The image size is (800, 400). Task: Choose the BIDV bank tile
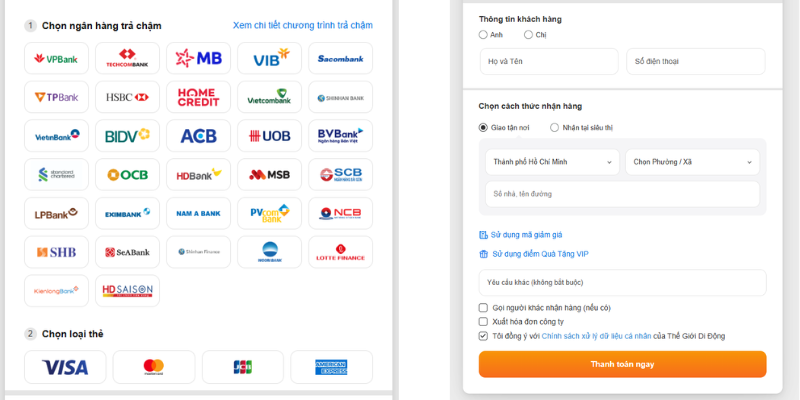coord(127,136)
